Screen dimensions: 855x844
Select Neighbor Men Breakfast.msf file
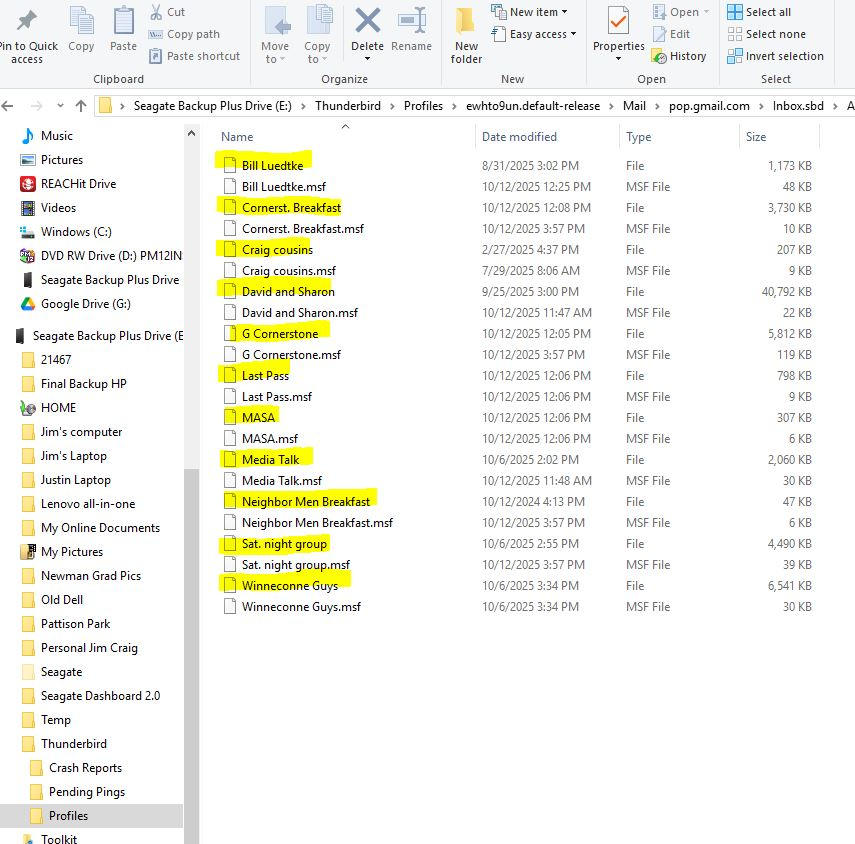[x=317, y=522]
